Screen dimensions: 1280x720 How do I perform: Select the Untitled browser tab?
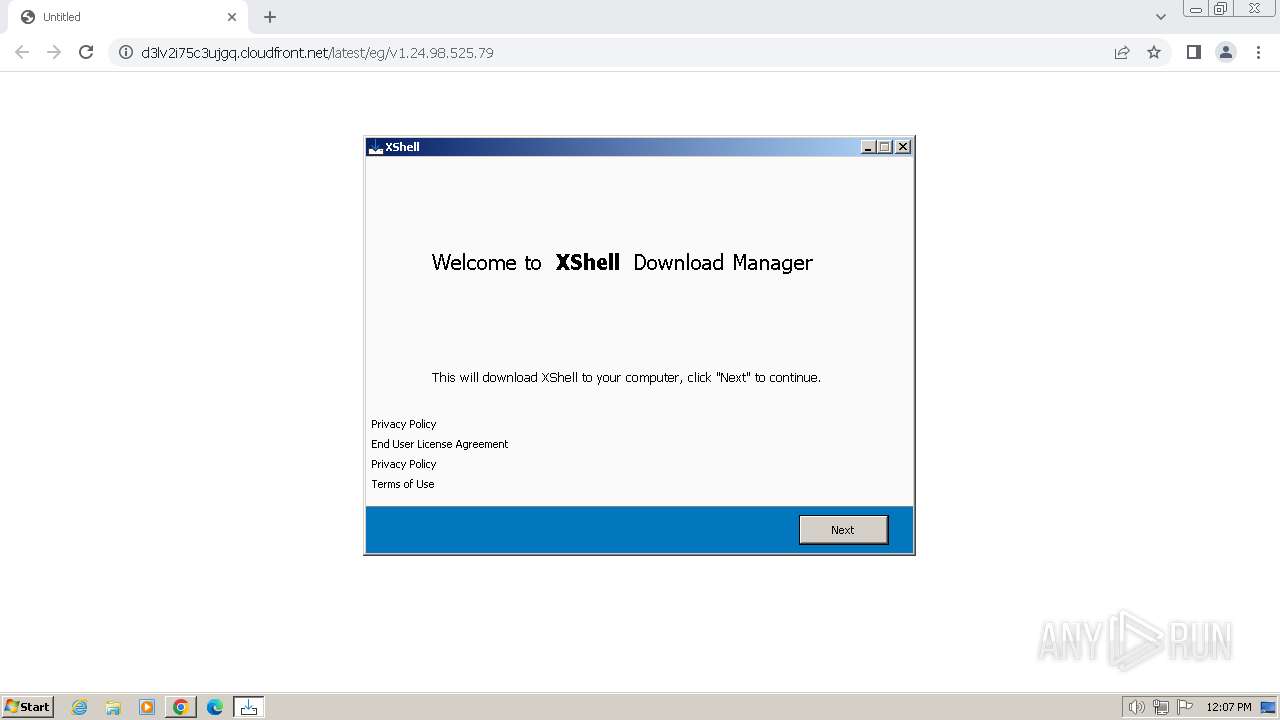tap(128, 17)
